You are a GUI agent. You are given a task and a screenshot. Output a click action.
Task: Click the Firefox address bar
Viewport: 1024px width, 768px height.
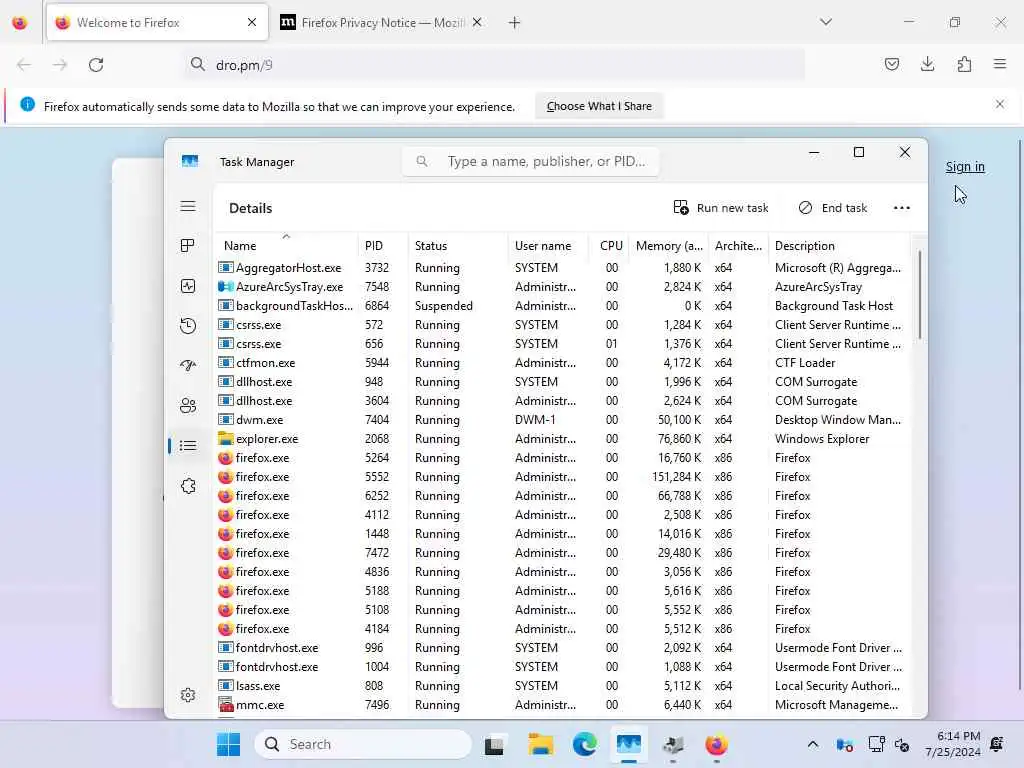tap(494, 65)
